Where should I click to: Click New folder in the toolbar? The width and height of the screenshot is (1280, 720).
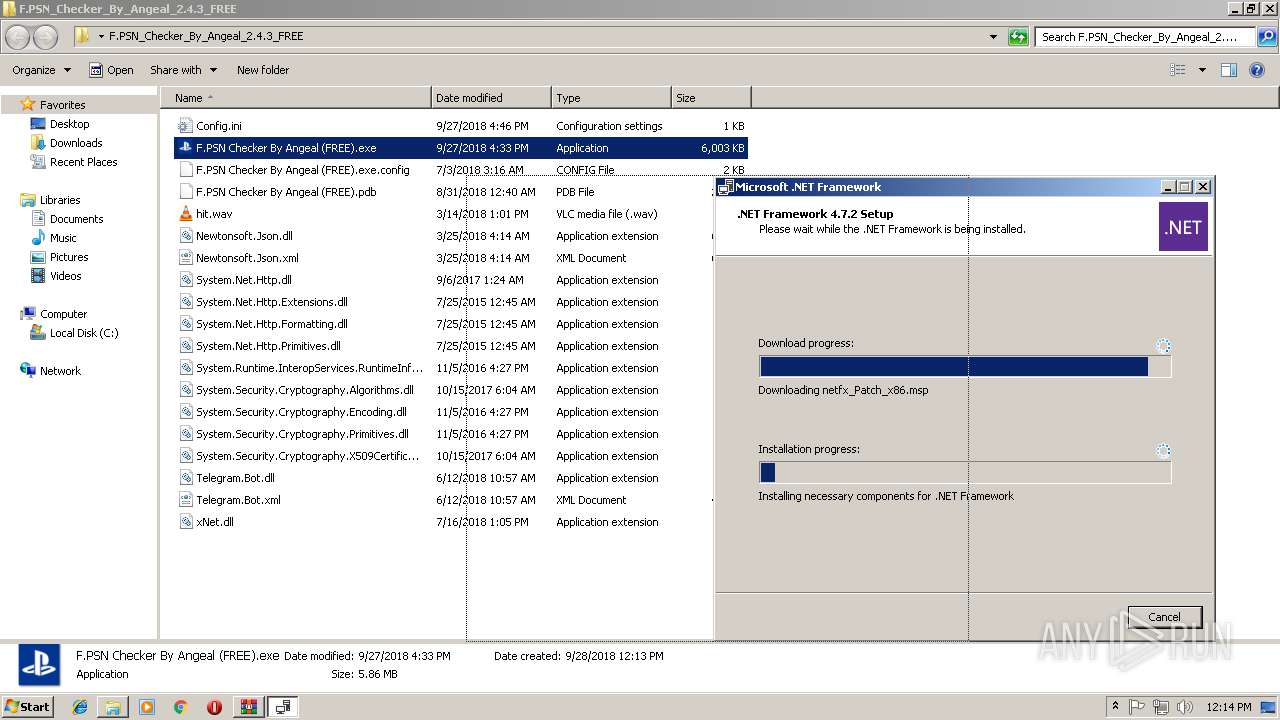(x=263, y=70)
